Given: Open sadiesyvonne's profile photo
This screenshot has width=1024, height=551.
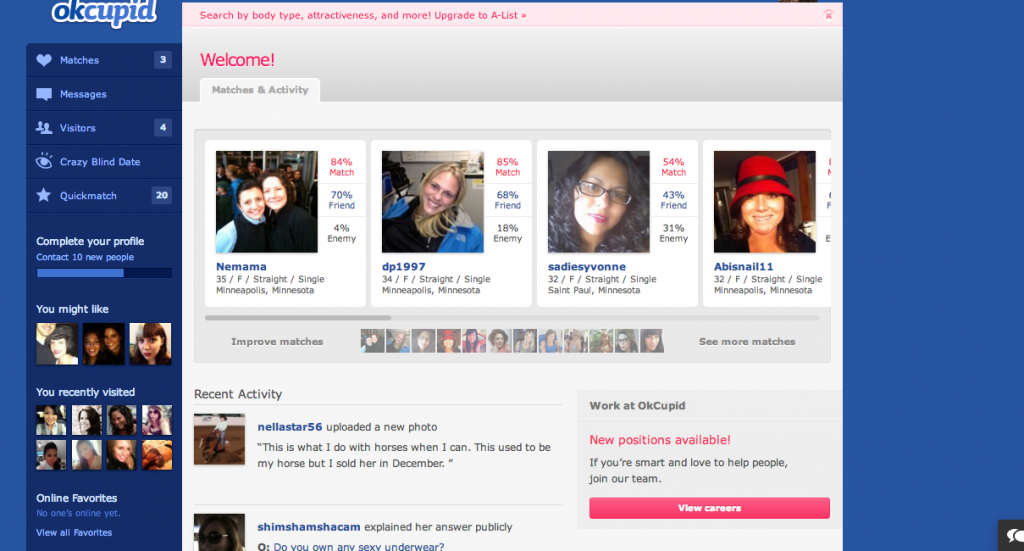Looking at the screenshot, I should coord(598,202).
